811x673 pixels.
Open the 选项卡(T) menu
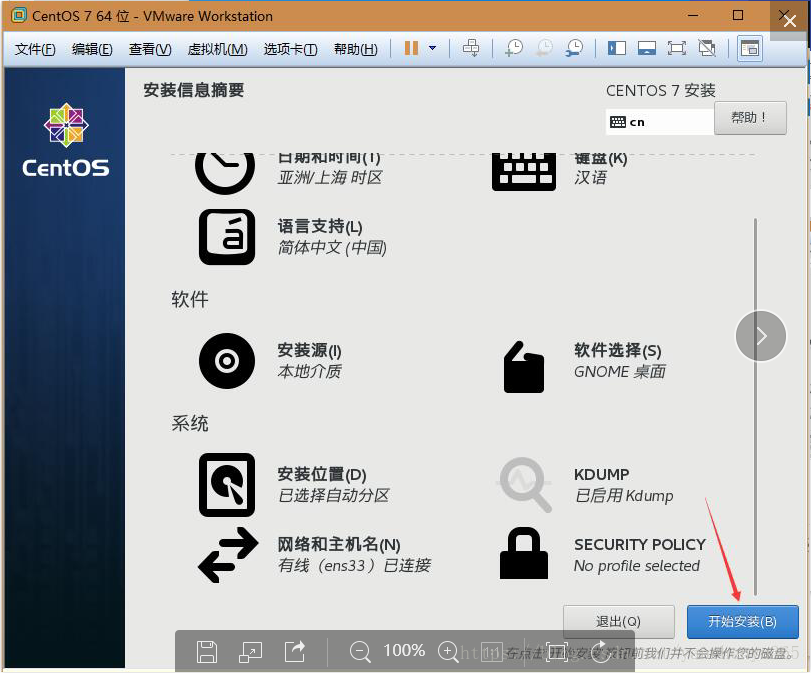point(290,49)
